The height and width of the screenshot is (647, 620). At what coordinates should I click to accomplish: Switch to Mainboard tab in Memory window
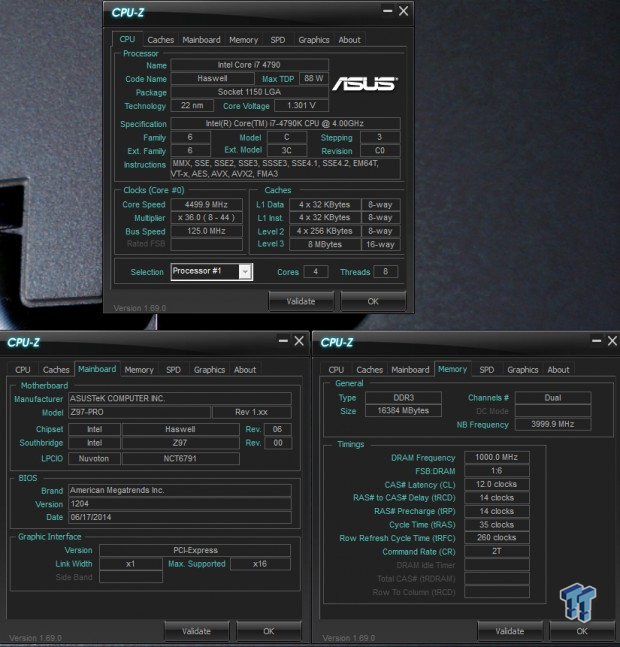coord(410,370)
